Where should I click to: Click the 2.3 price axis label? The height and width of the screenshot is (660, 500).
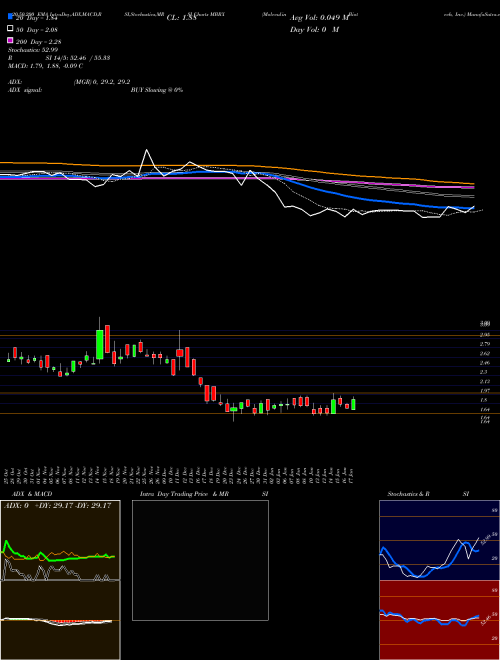484,372
